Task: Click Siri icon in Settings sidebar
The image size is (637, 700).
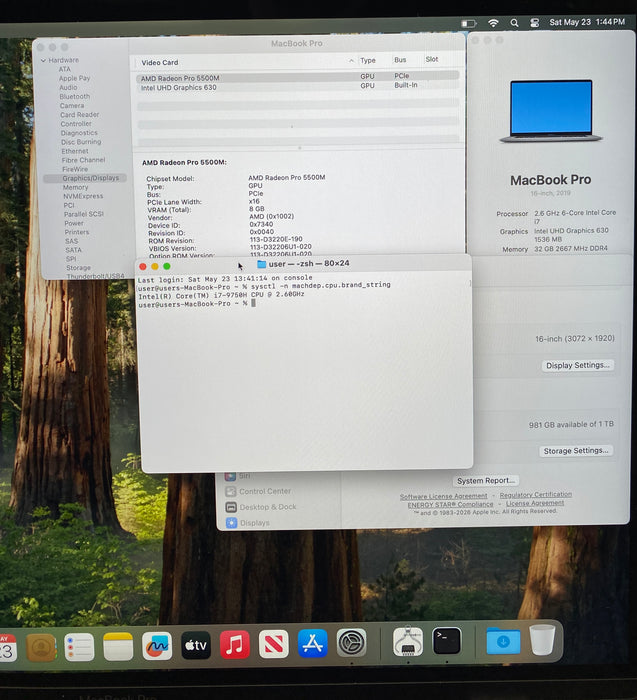Action: (x=230, y=476)
